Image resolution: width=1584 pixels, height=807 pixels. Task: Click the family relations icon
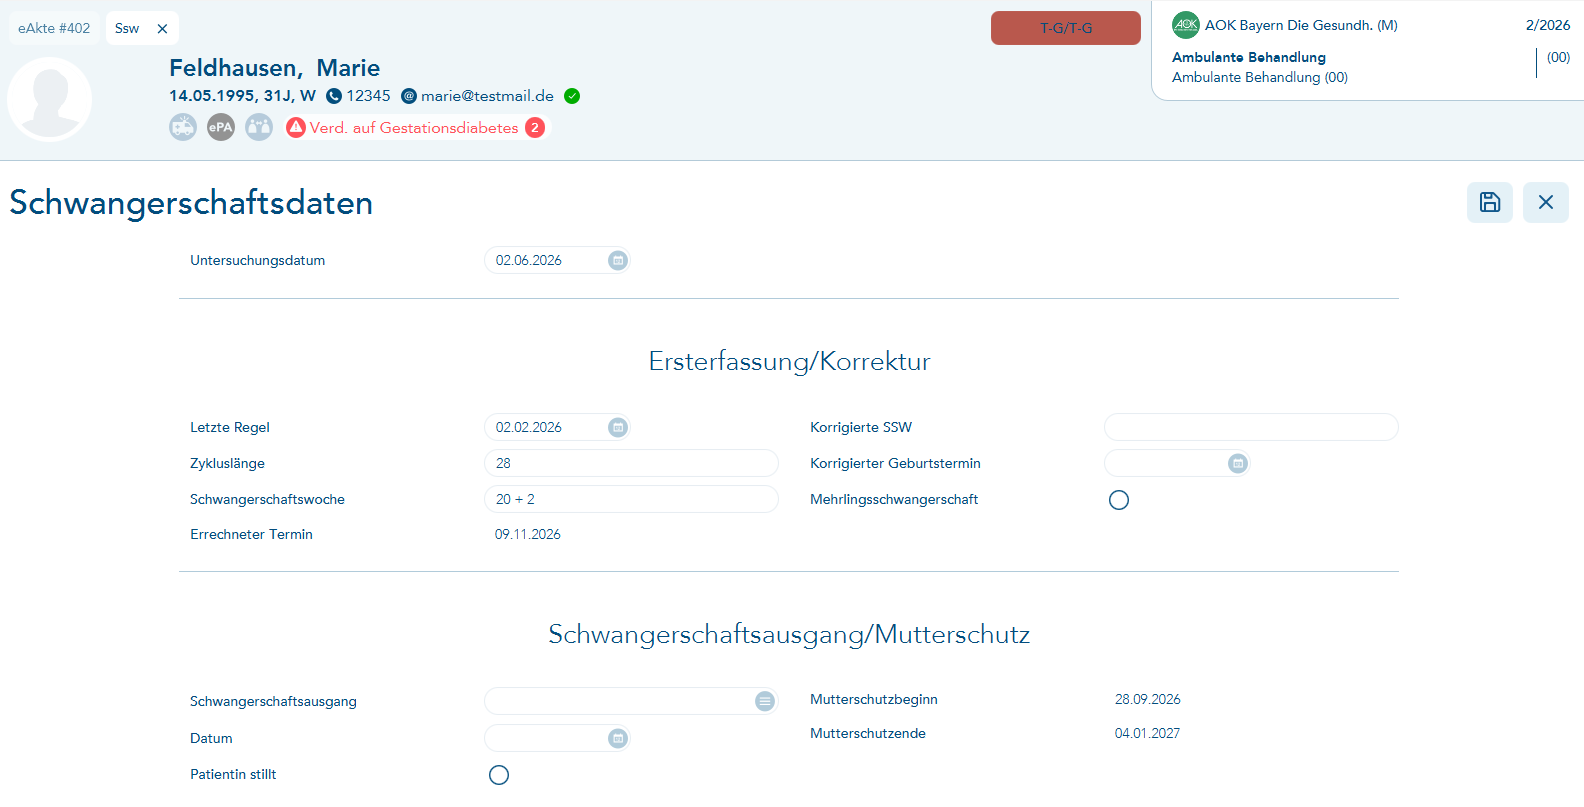point(259,127)
